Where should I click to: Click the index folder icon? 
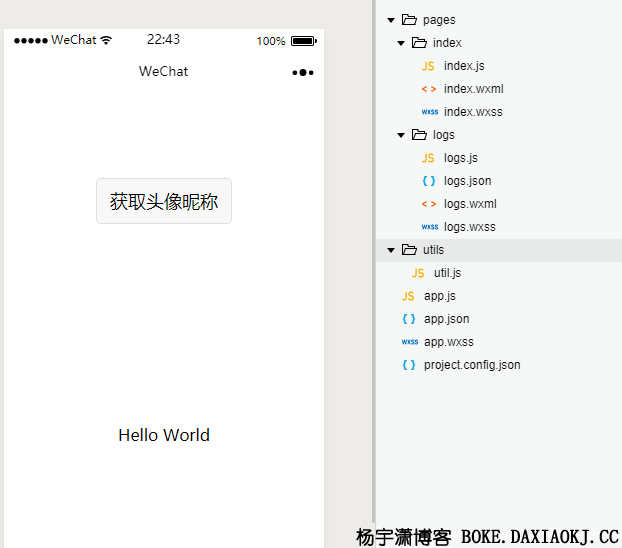click(x=419, y=42)
